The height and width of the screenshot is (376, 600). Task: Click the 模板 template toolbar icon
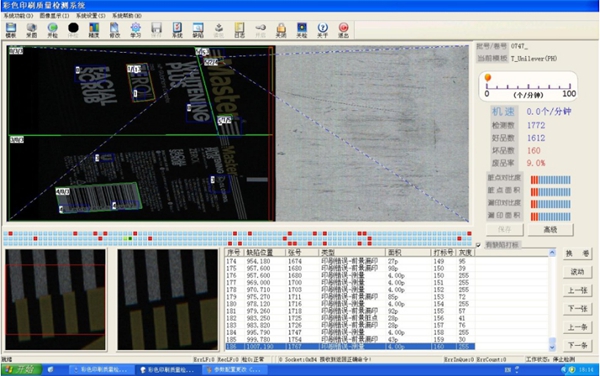11,30
